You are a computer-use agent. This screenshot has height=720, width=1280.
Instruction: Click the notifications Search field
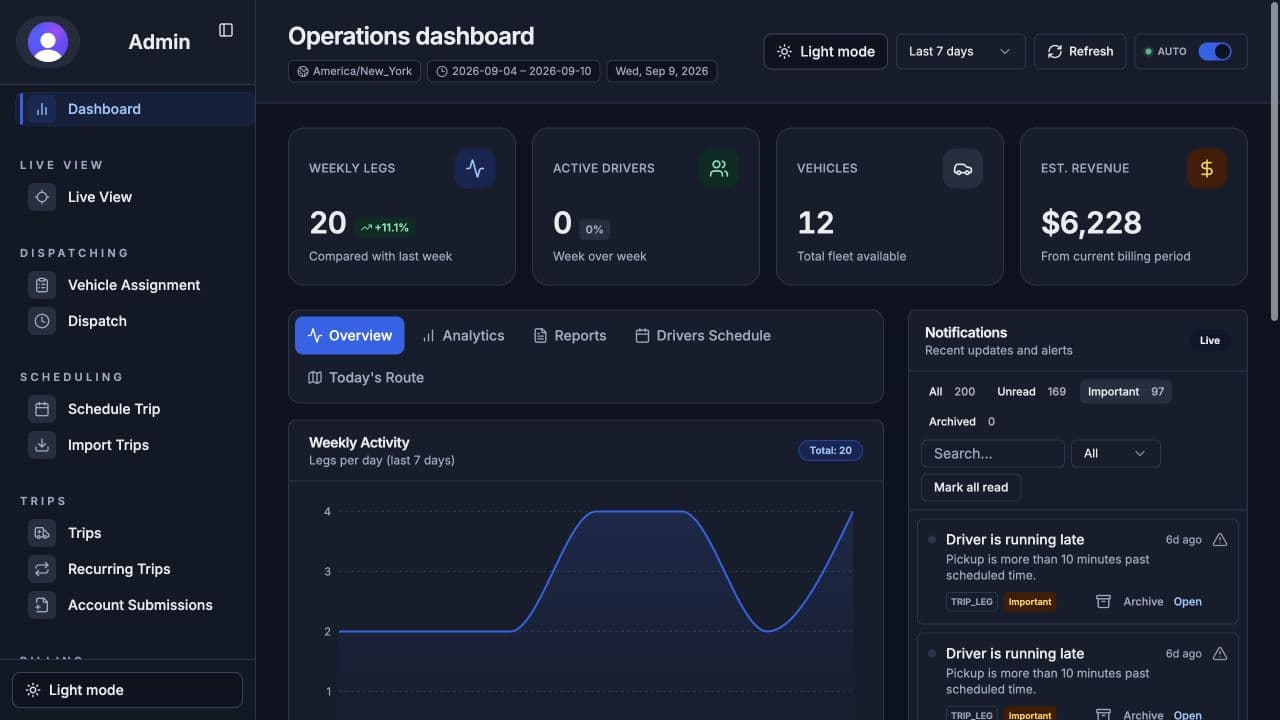tap(993, 453)
